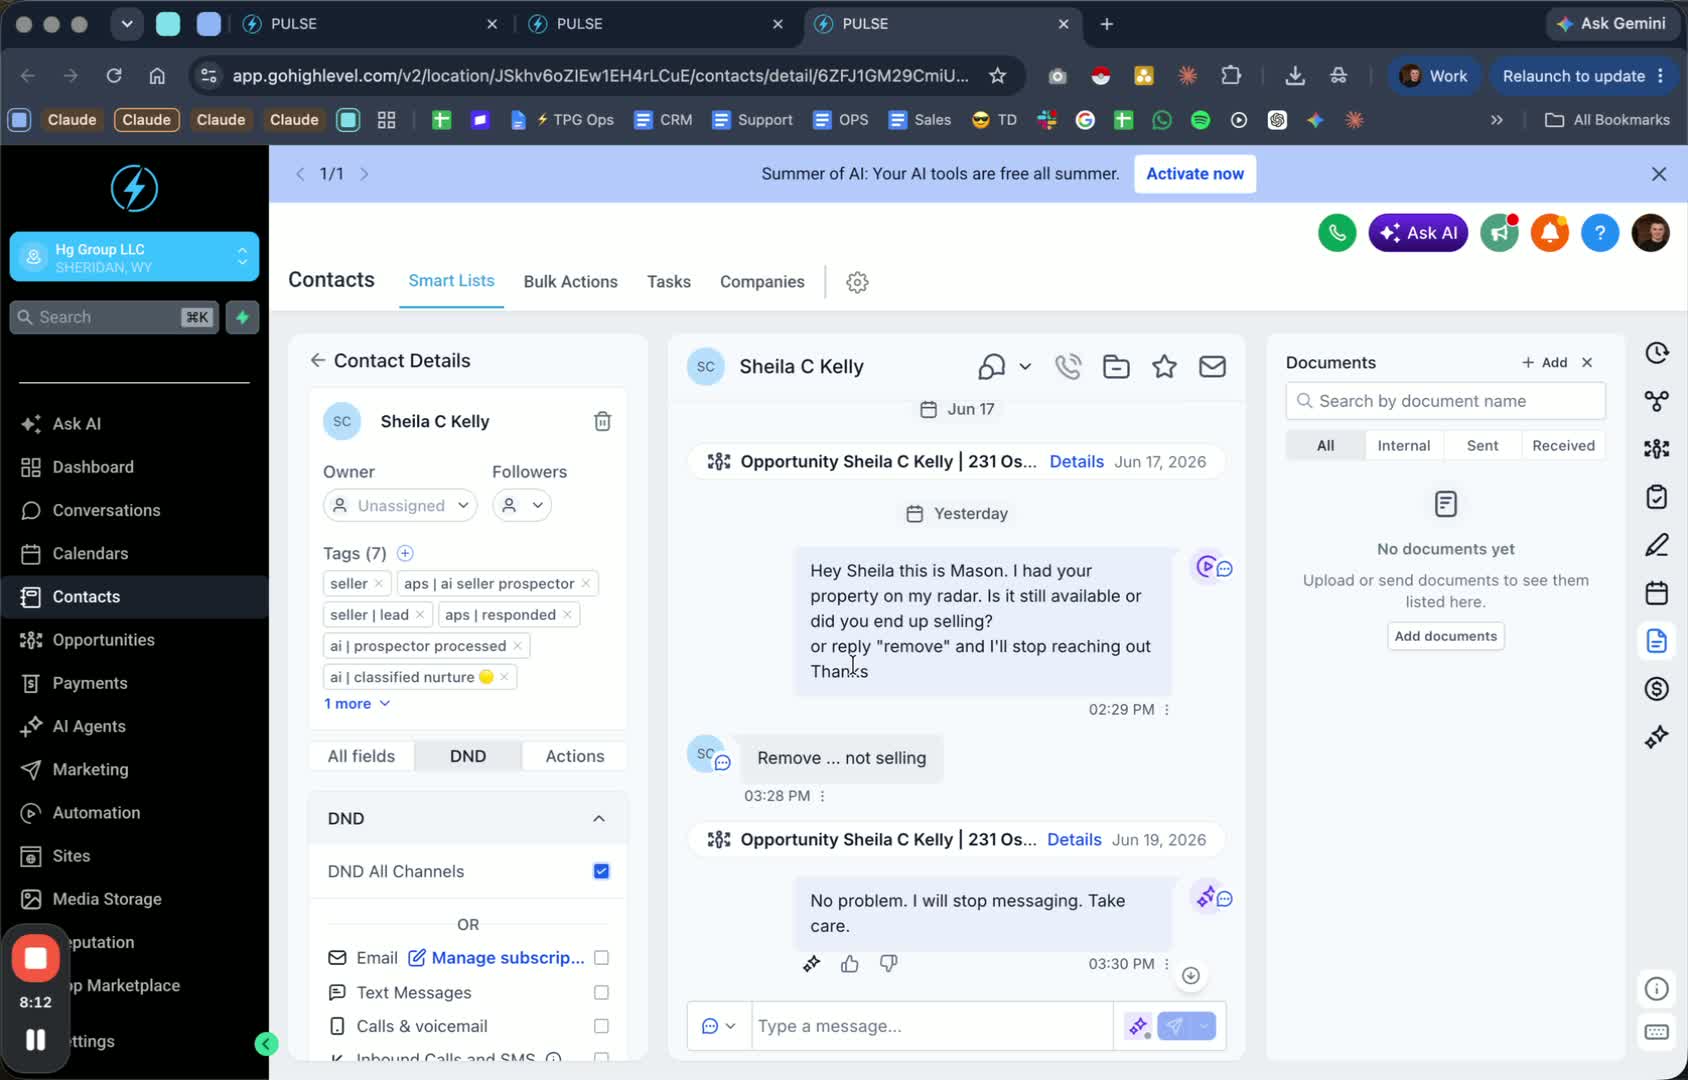Click the Type a message field
1688x1080 pixels.
click(x=932, y=1026)
